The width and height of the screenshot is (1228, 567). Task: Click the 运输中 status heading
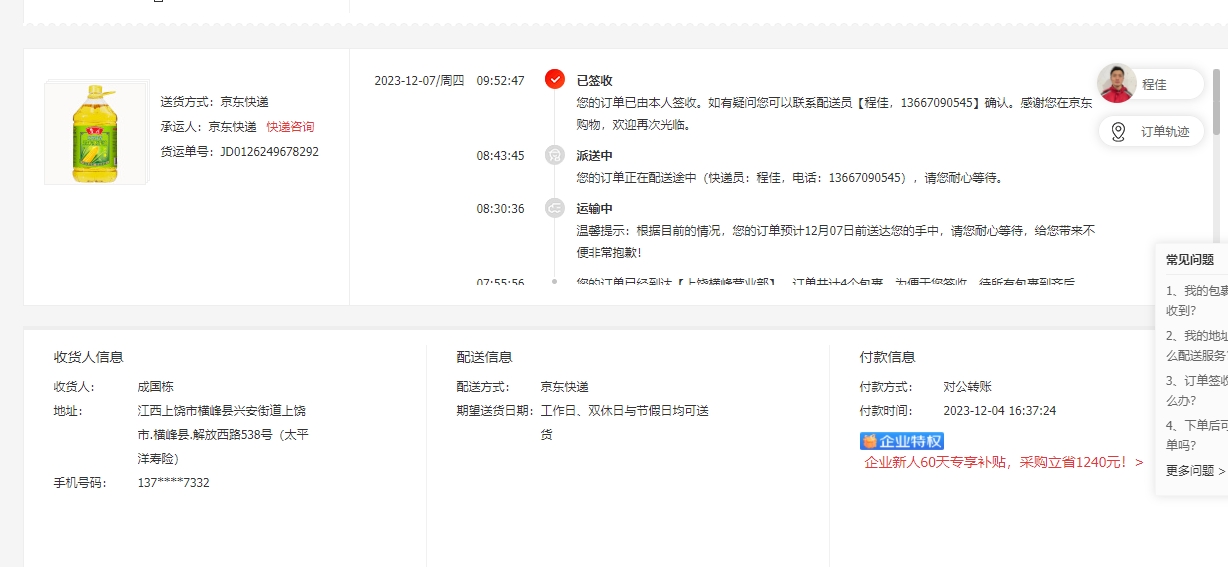594,209
